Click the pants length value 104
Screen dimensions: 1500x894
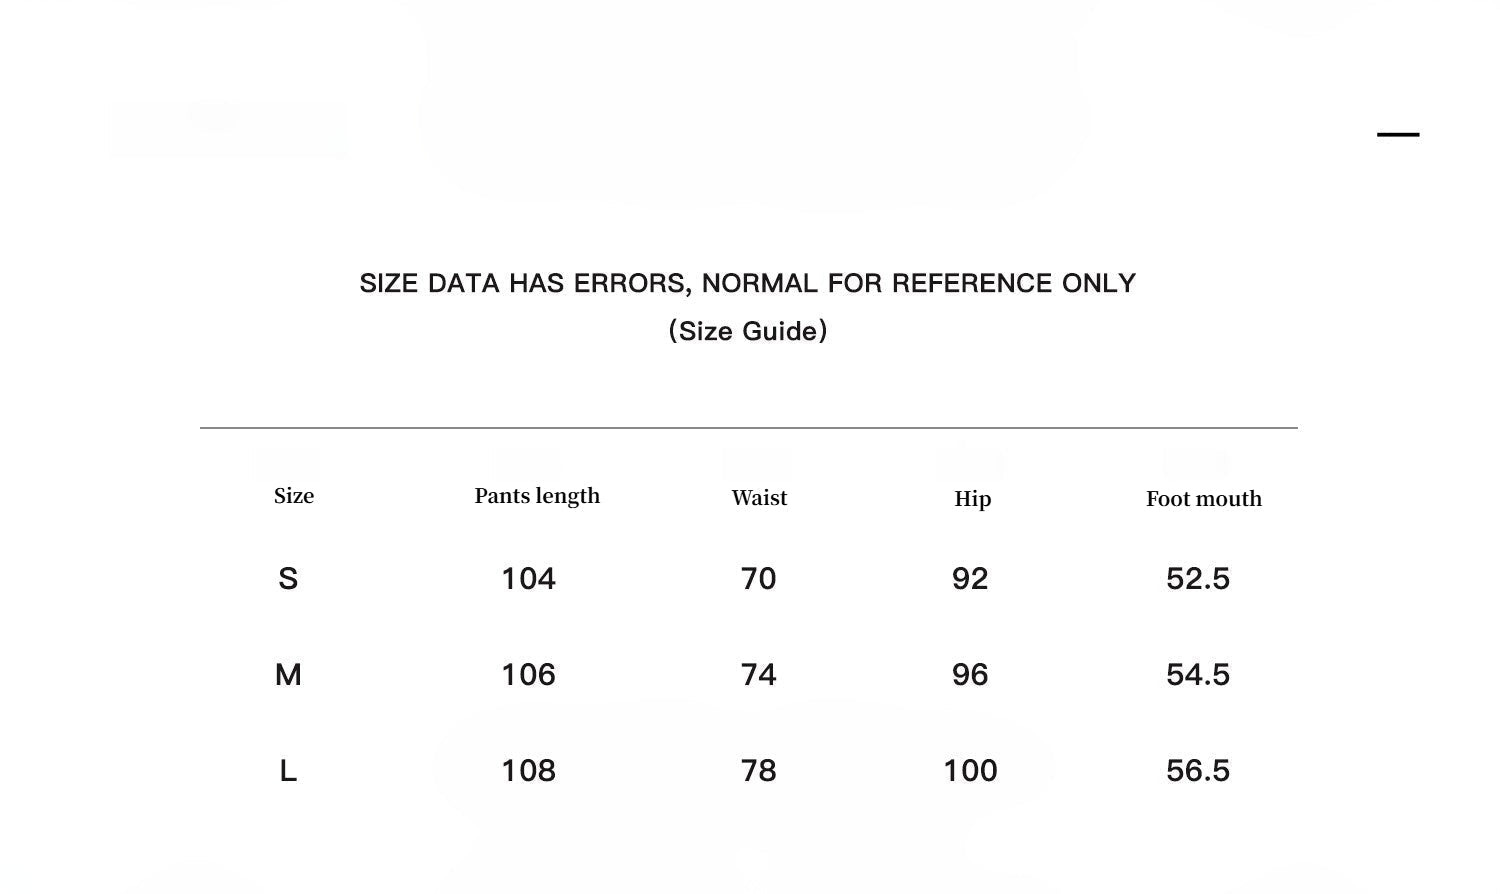(x=528, y=579)
